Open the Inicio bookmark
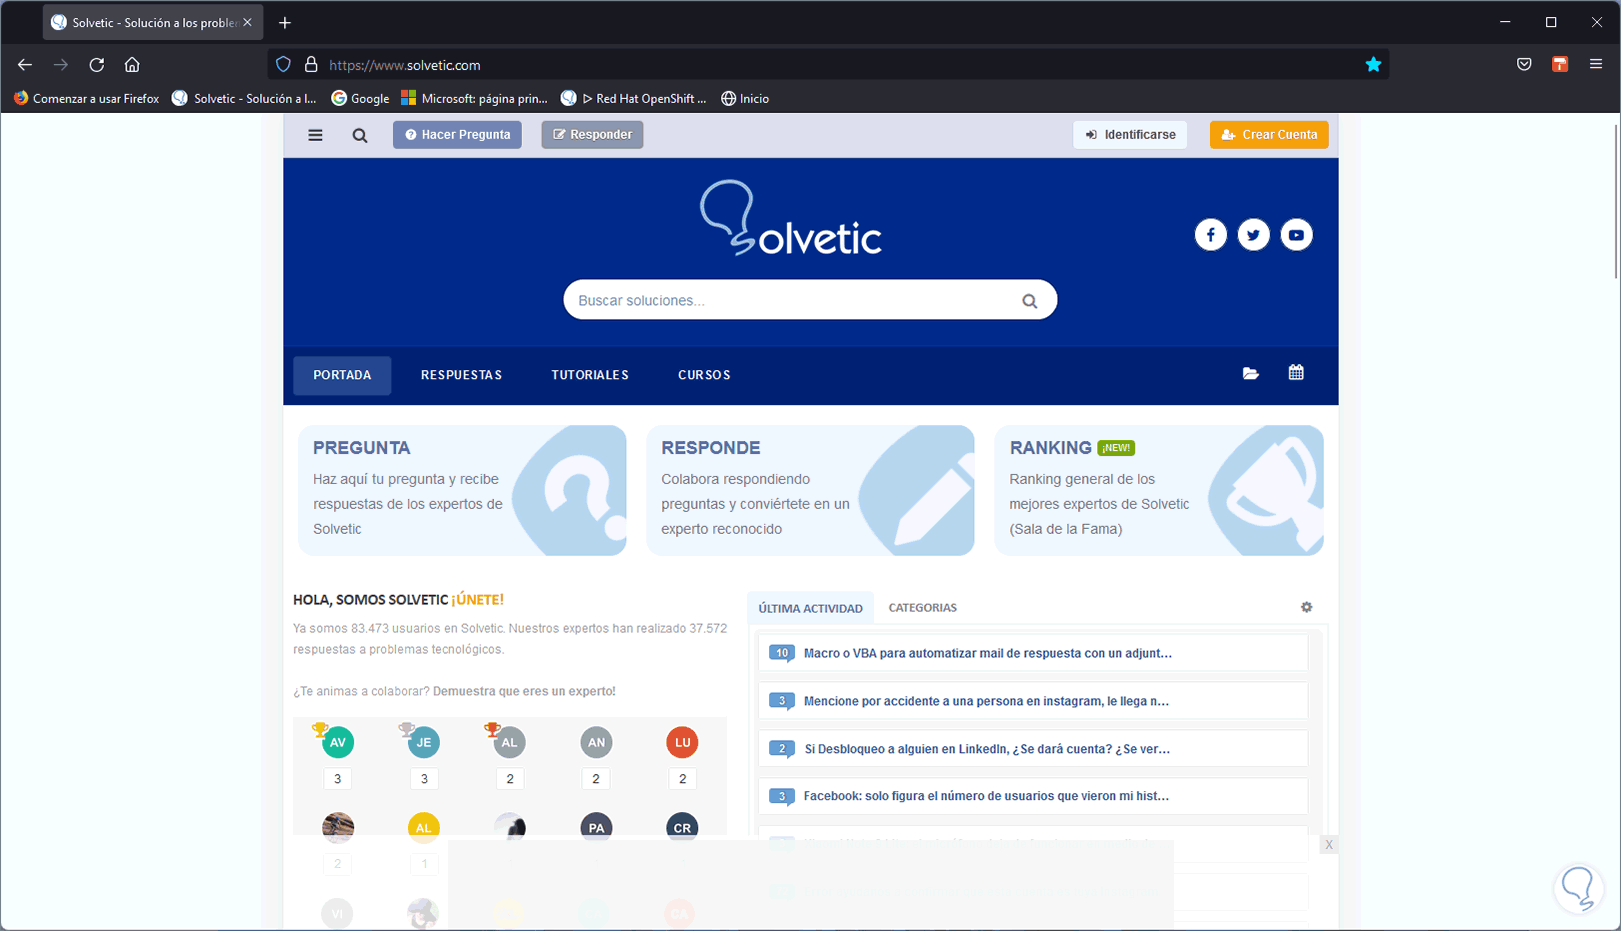This screenshot has height=931, width=1621. pos(745,98)
